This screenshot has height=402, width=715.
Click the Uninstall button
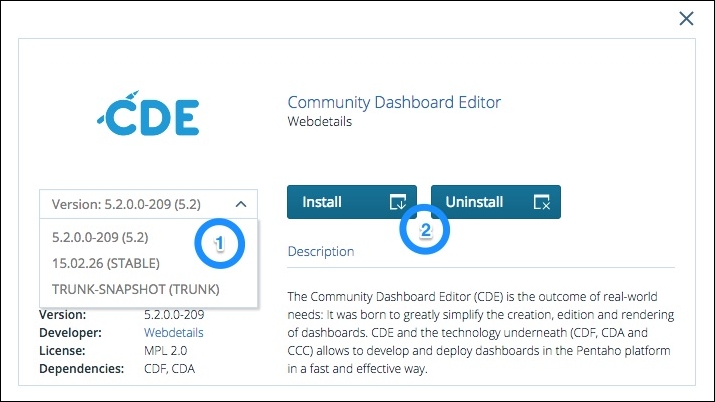click(496, 202)
